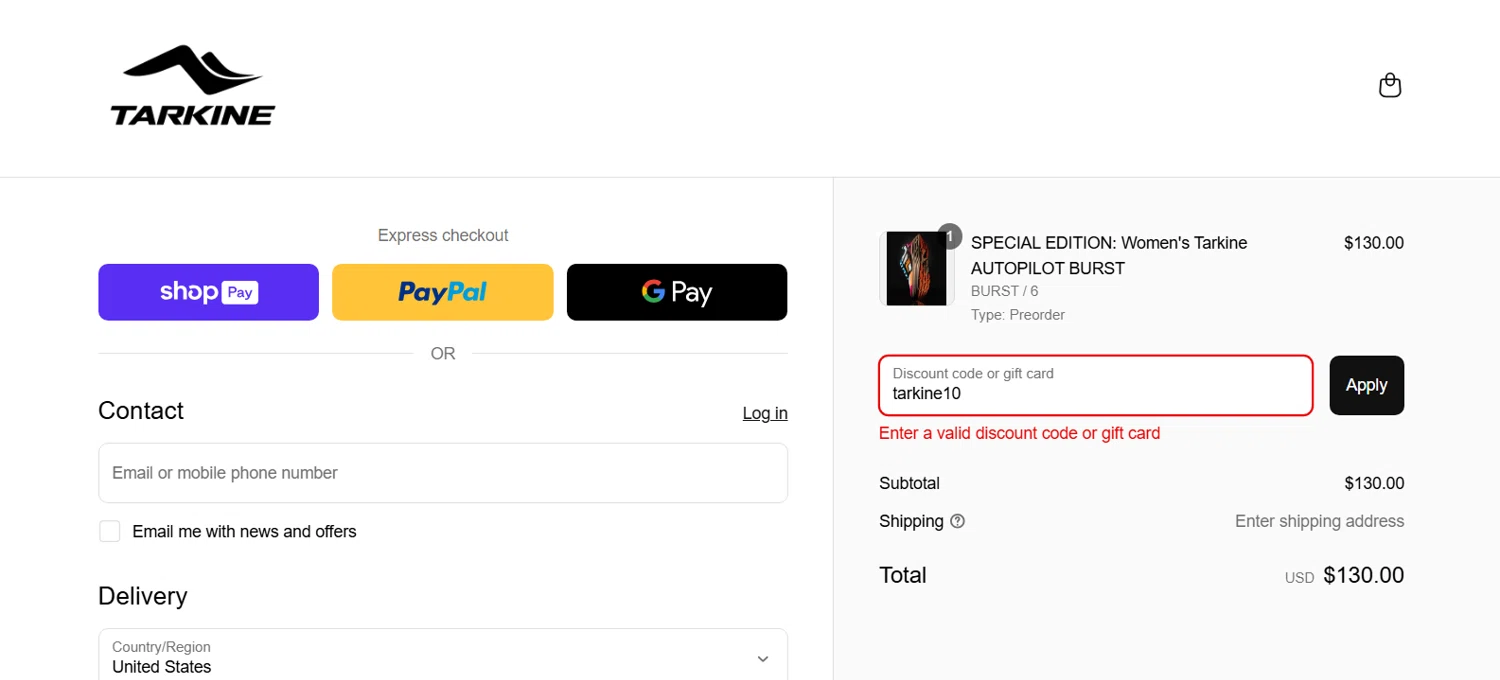The width and height of the screenshot is (1500, 680).
Task: Enable Email me with news and offers
Action: point(109,531)
